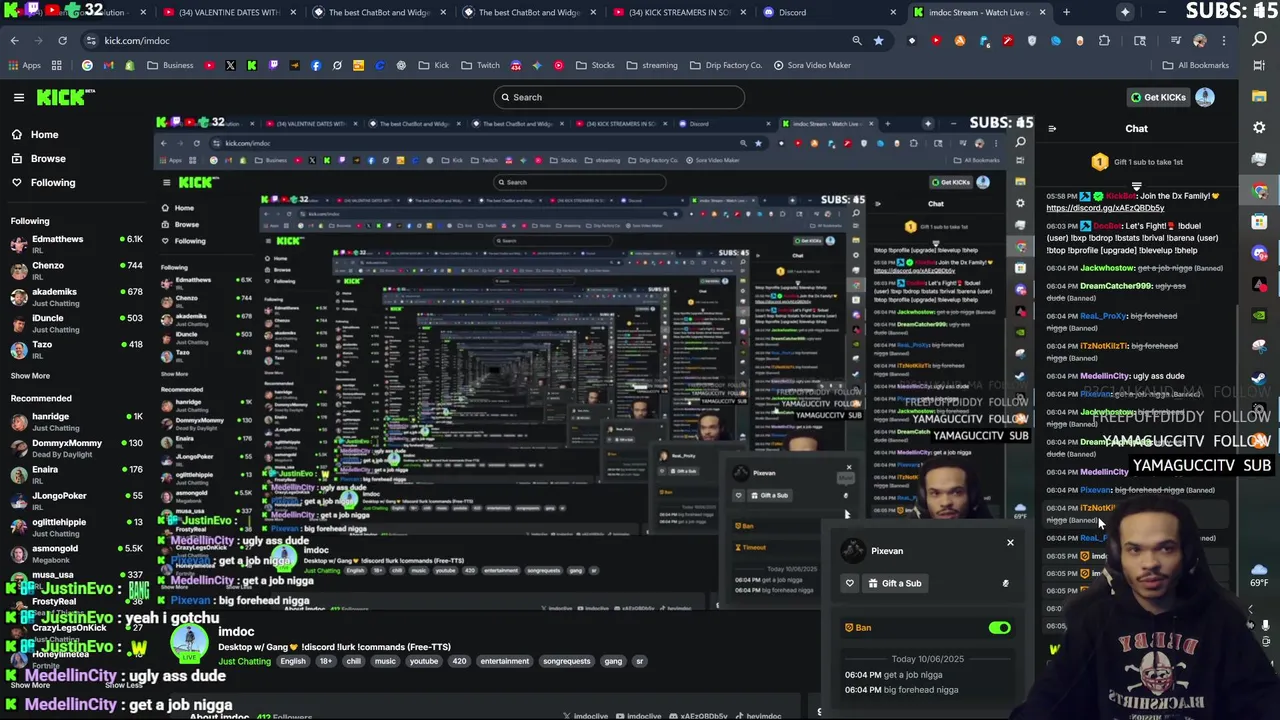The height and width of the screenshot is (720, 1280).
Task: Select the songrequests stream tag
Action: pyautogui.click(x=567, y=661)
